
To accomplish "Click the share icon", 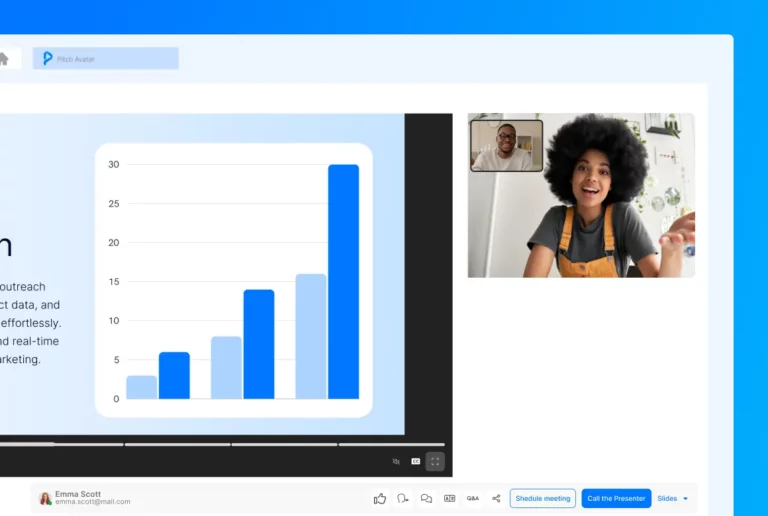I will pos(496,498).
